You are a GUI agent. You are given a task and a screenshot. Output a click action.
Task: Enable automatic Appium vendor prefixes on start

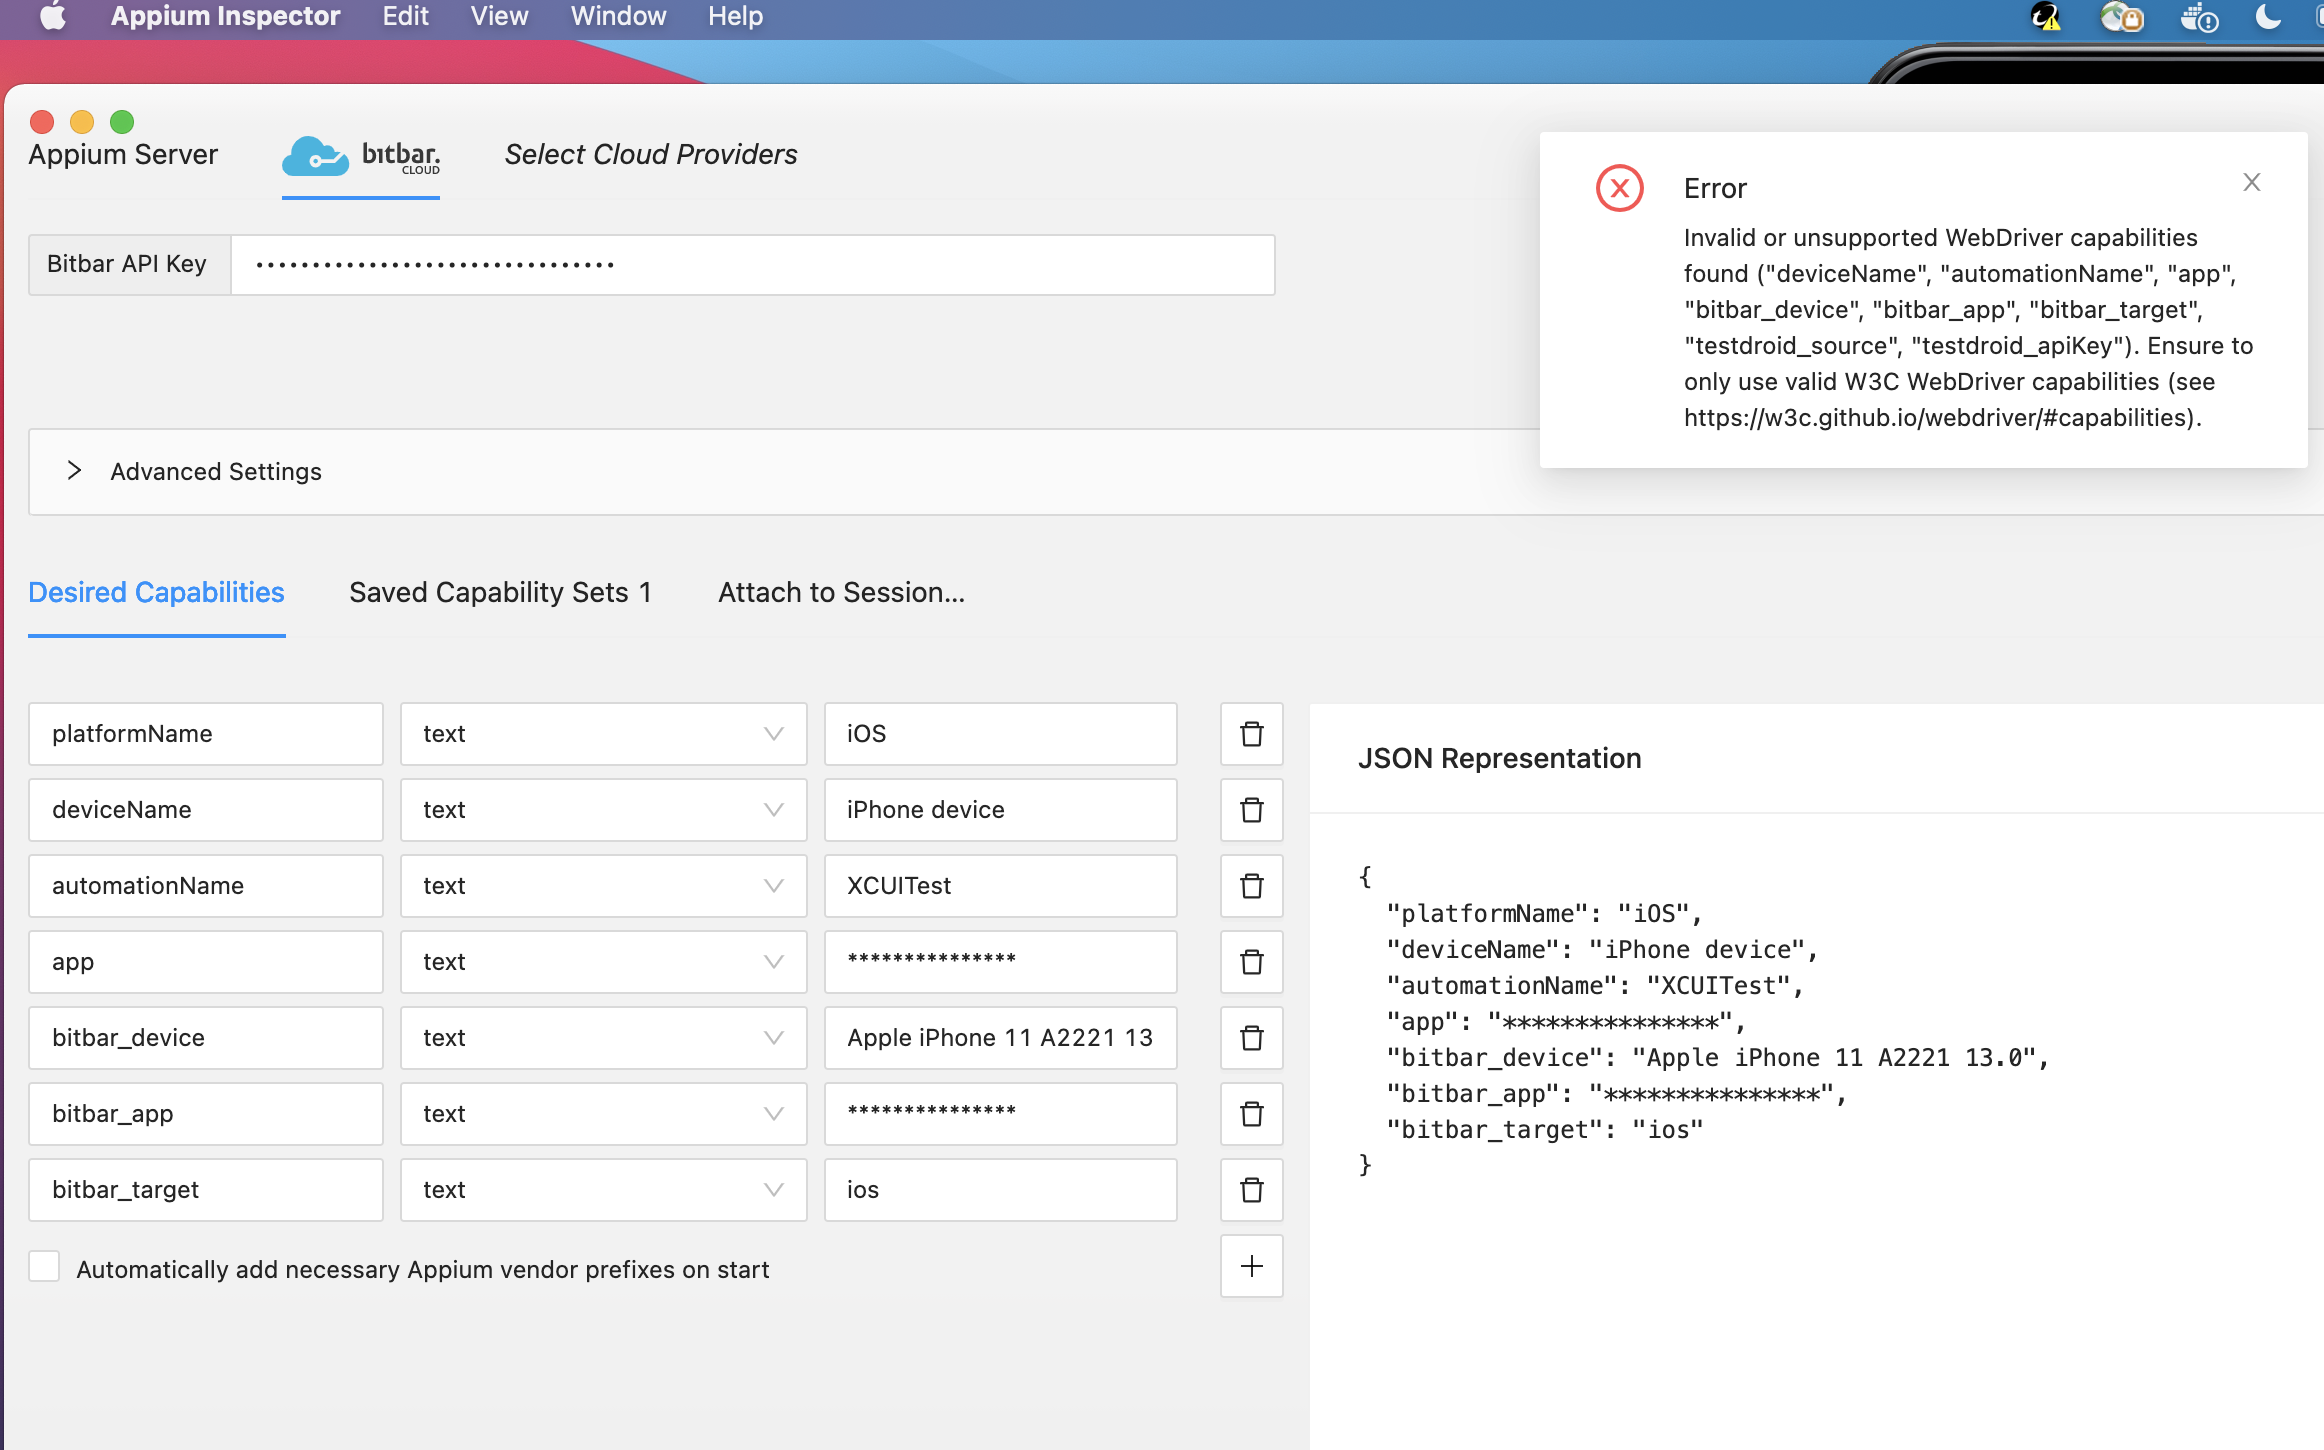pos(44,1266)
